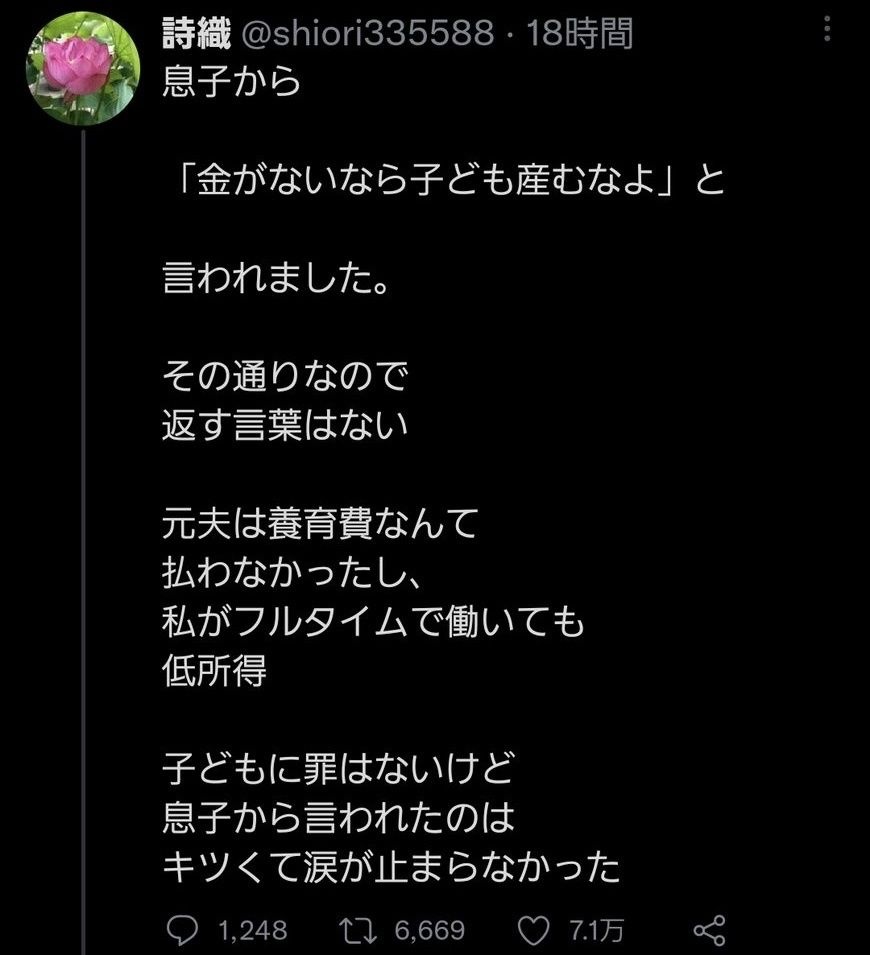870x955 pixels.
Task: Open the share icon menu
Action: point(709,930)
